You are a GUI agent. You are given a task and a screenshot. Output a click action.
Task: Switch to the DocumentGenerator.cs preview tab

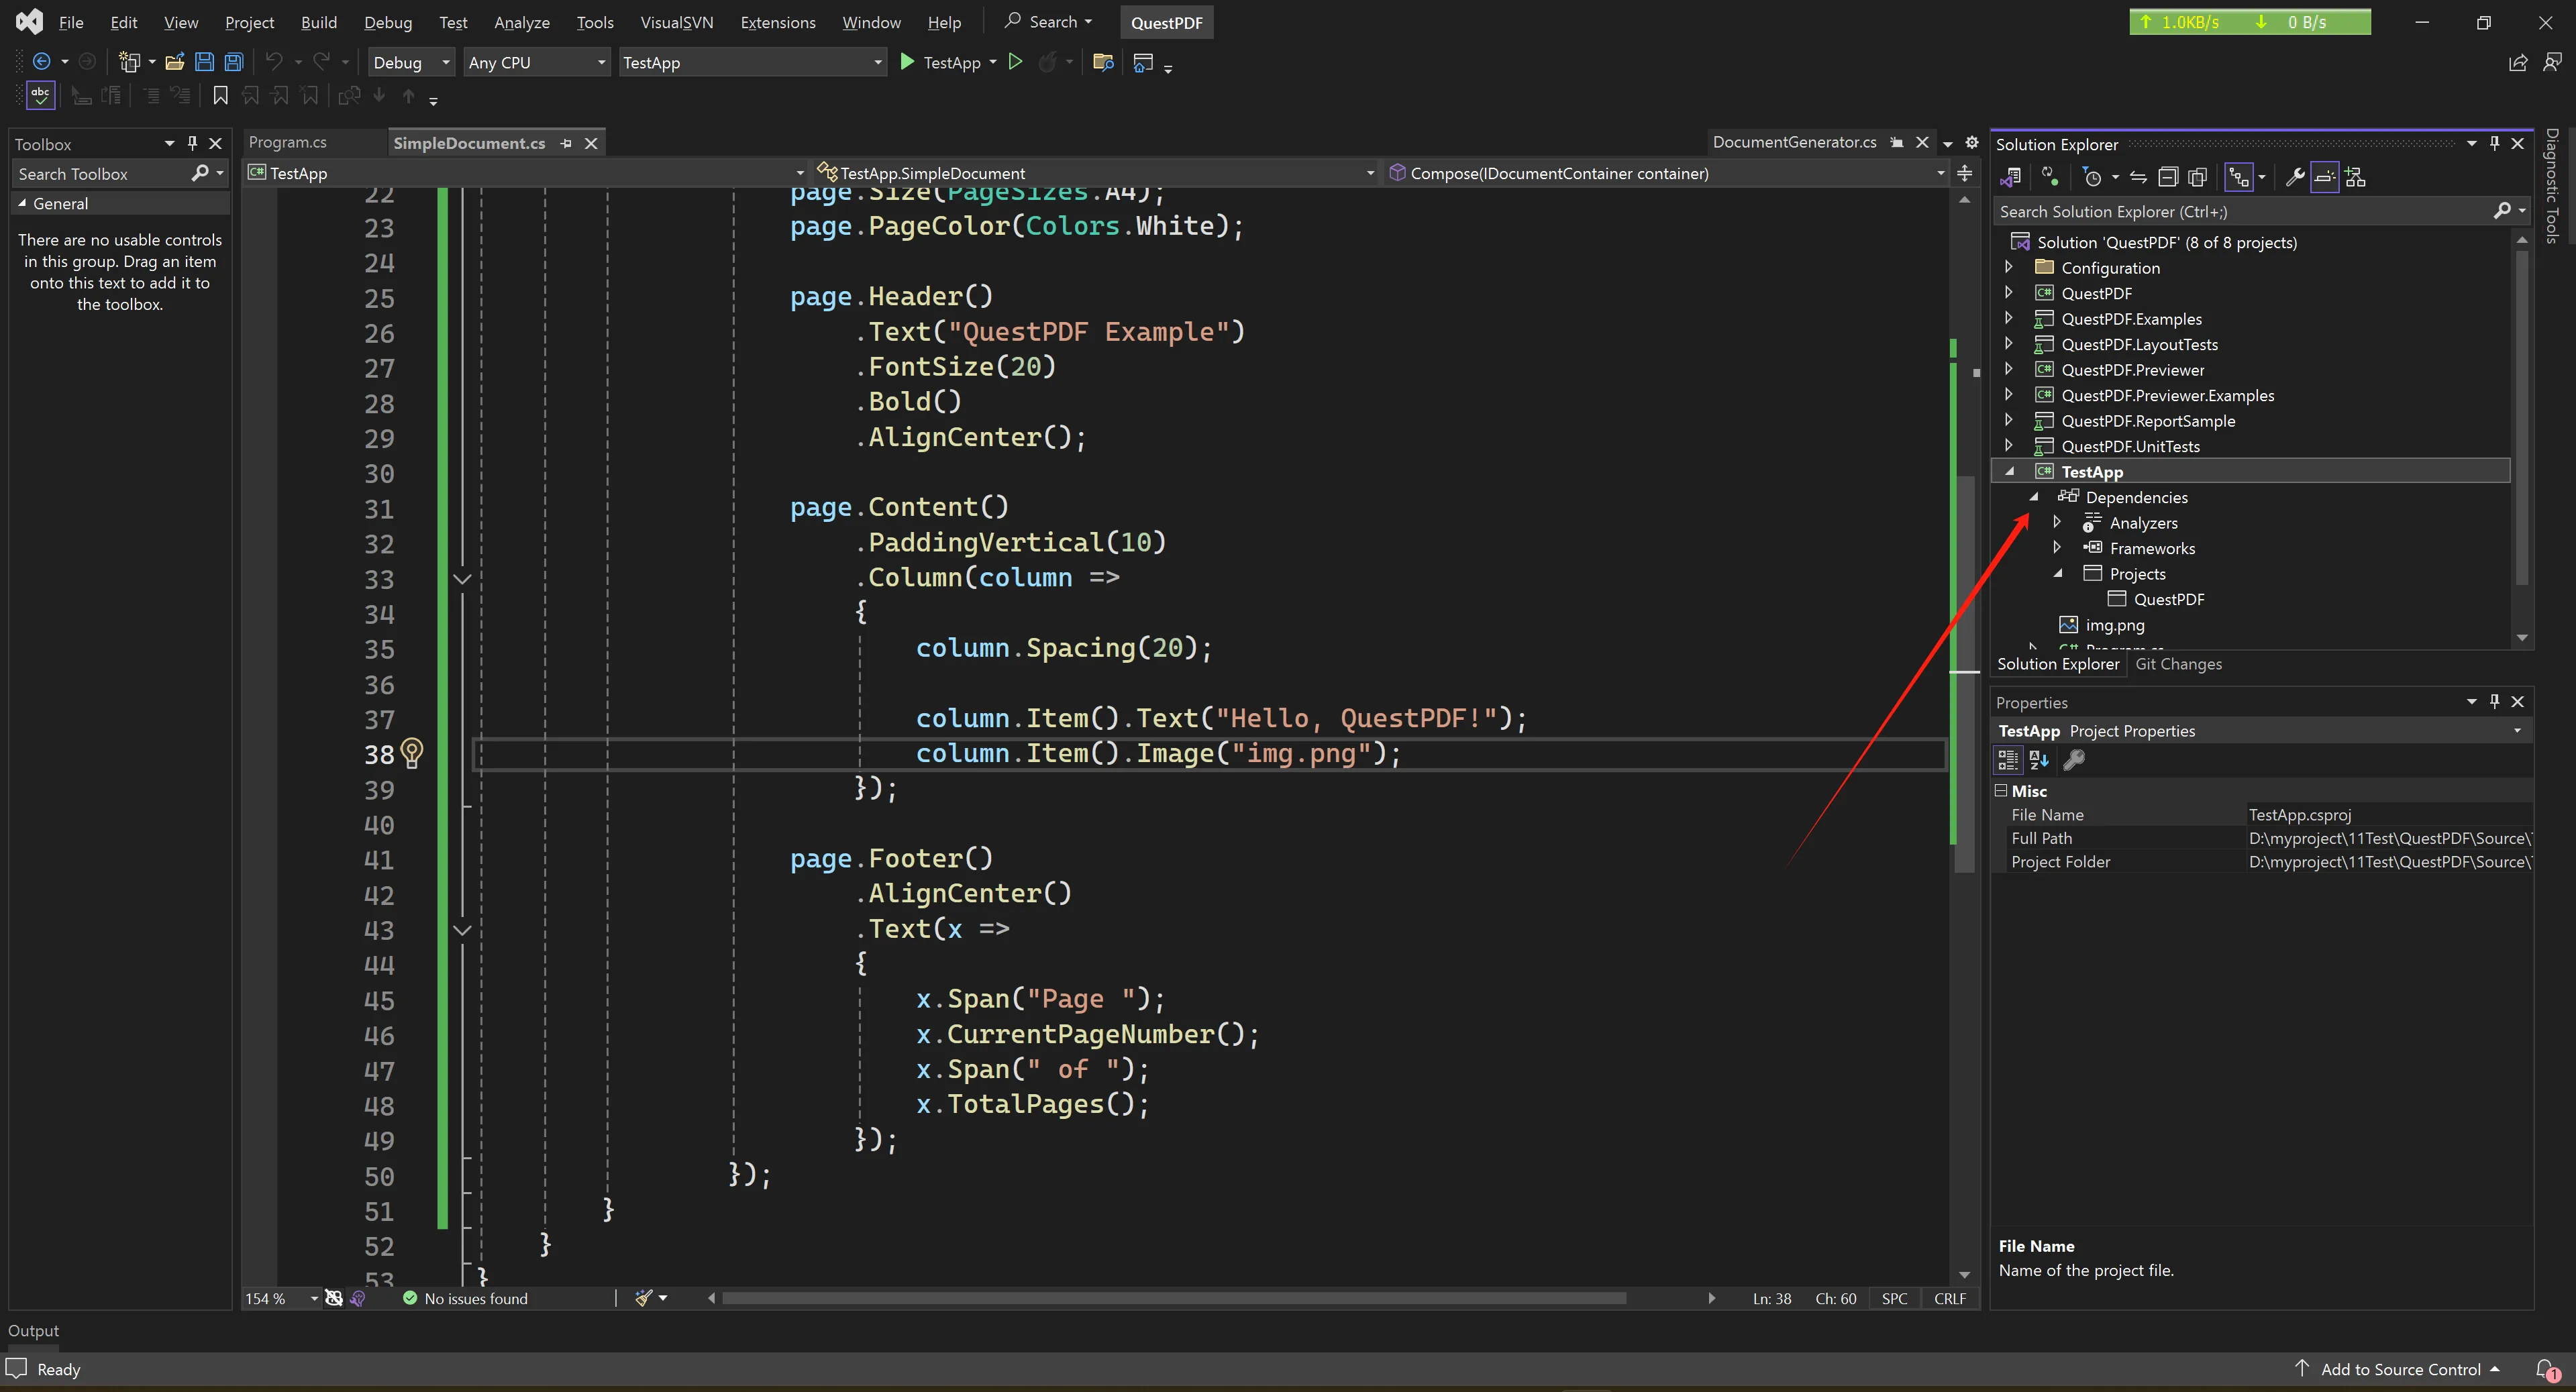coord(1794,142)
